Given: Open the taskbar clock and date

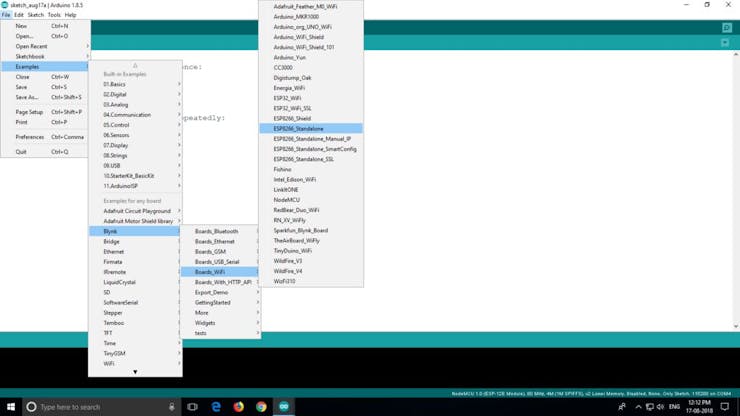Looking at the screenshot, I should pos(699,407).
